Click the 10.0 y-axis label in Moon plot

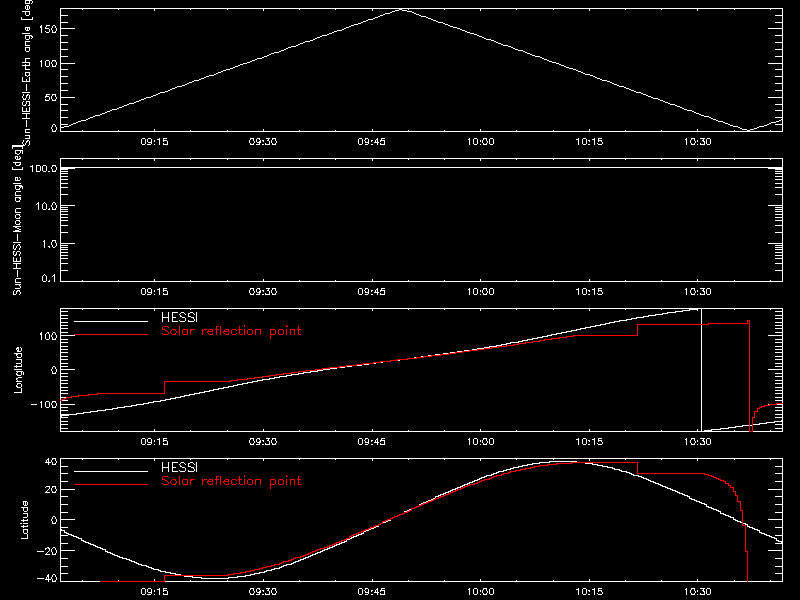[46, 206]
